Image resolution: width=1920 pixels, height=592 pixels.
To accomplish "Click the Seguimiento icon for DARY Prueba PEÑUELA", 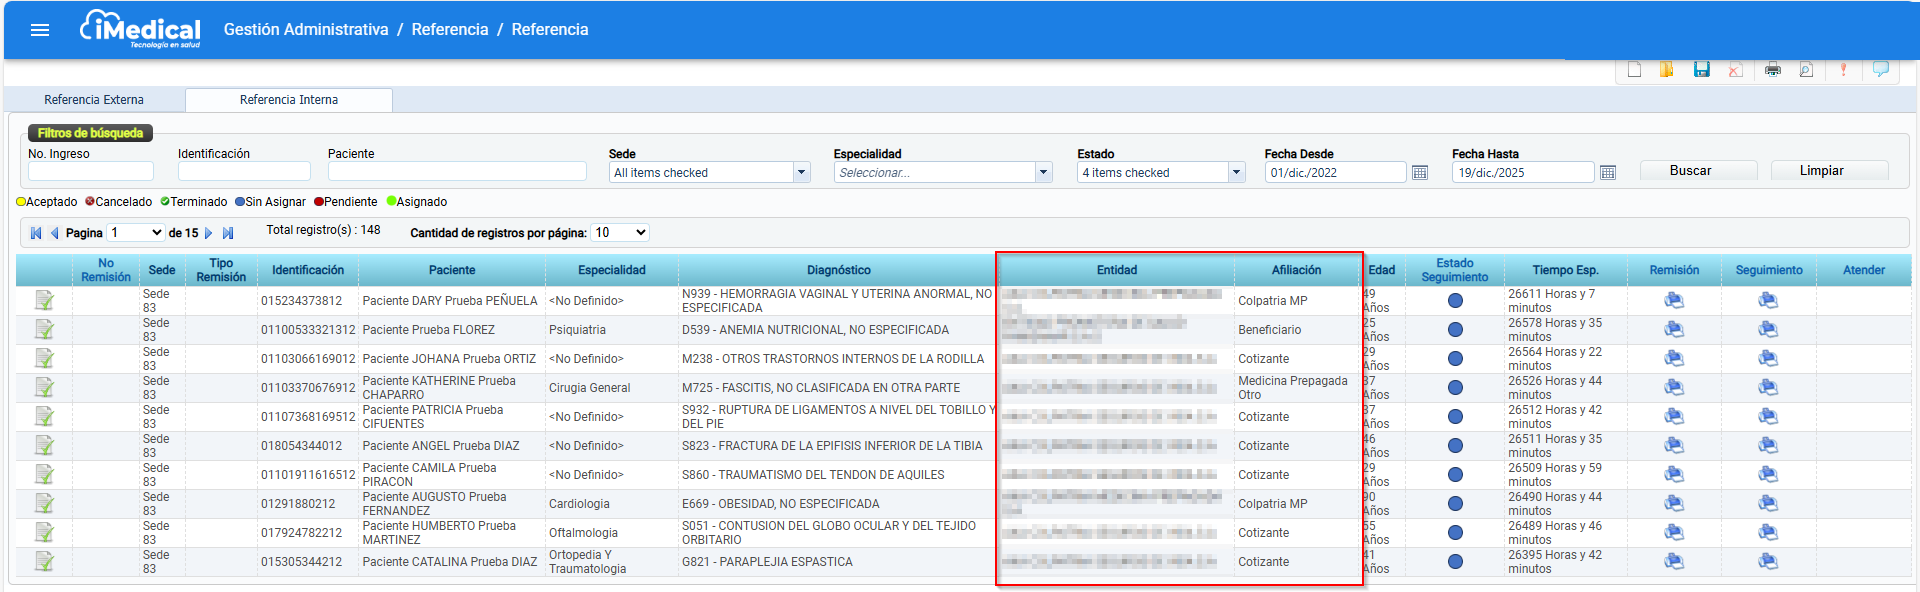I will (x=1768, y=300).
